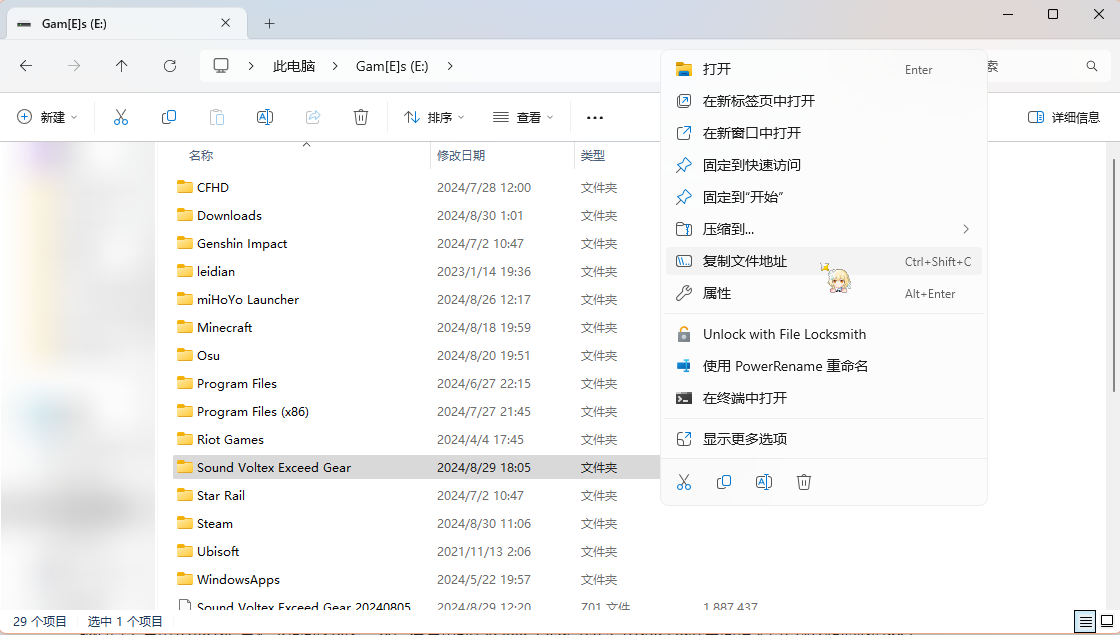Click the delete trash icon in the toolbar

[361, 117]
